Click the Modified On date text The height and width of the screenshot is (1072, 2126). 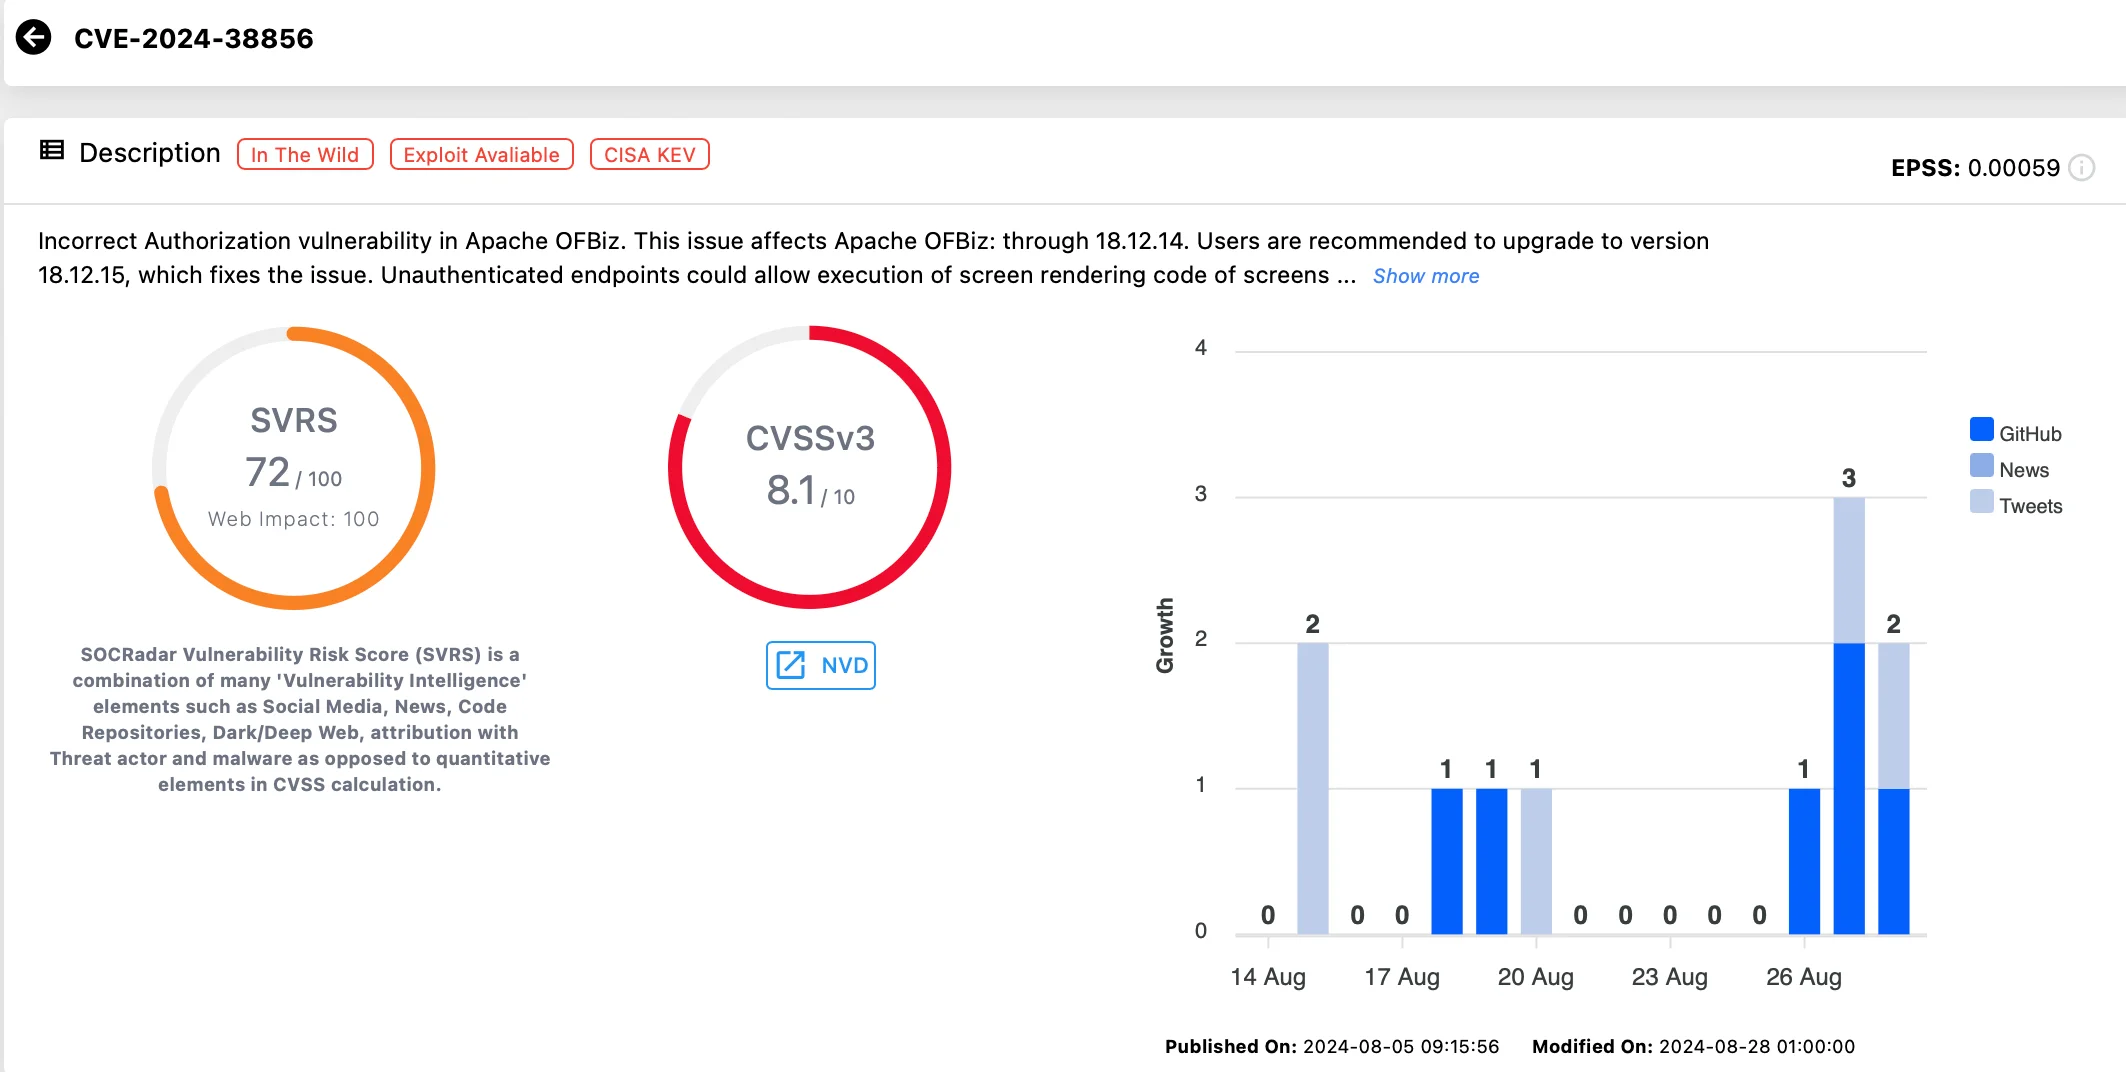tap(1693, 1046)
